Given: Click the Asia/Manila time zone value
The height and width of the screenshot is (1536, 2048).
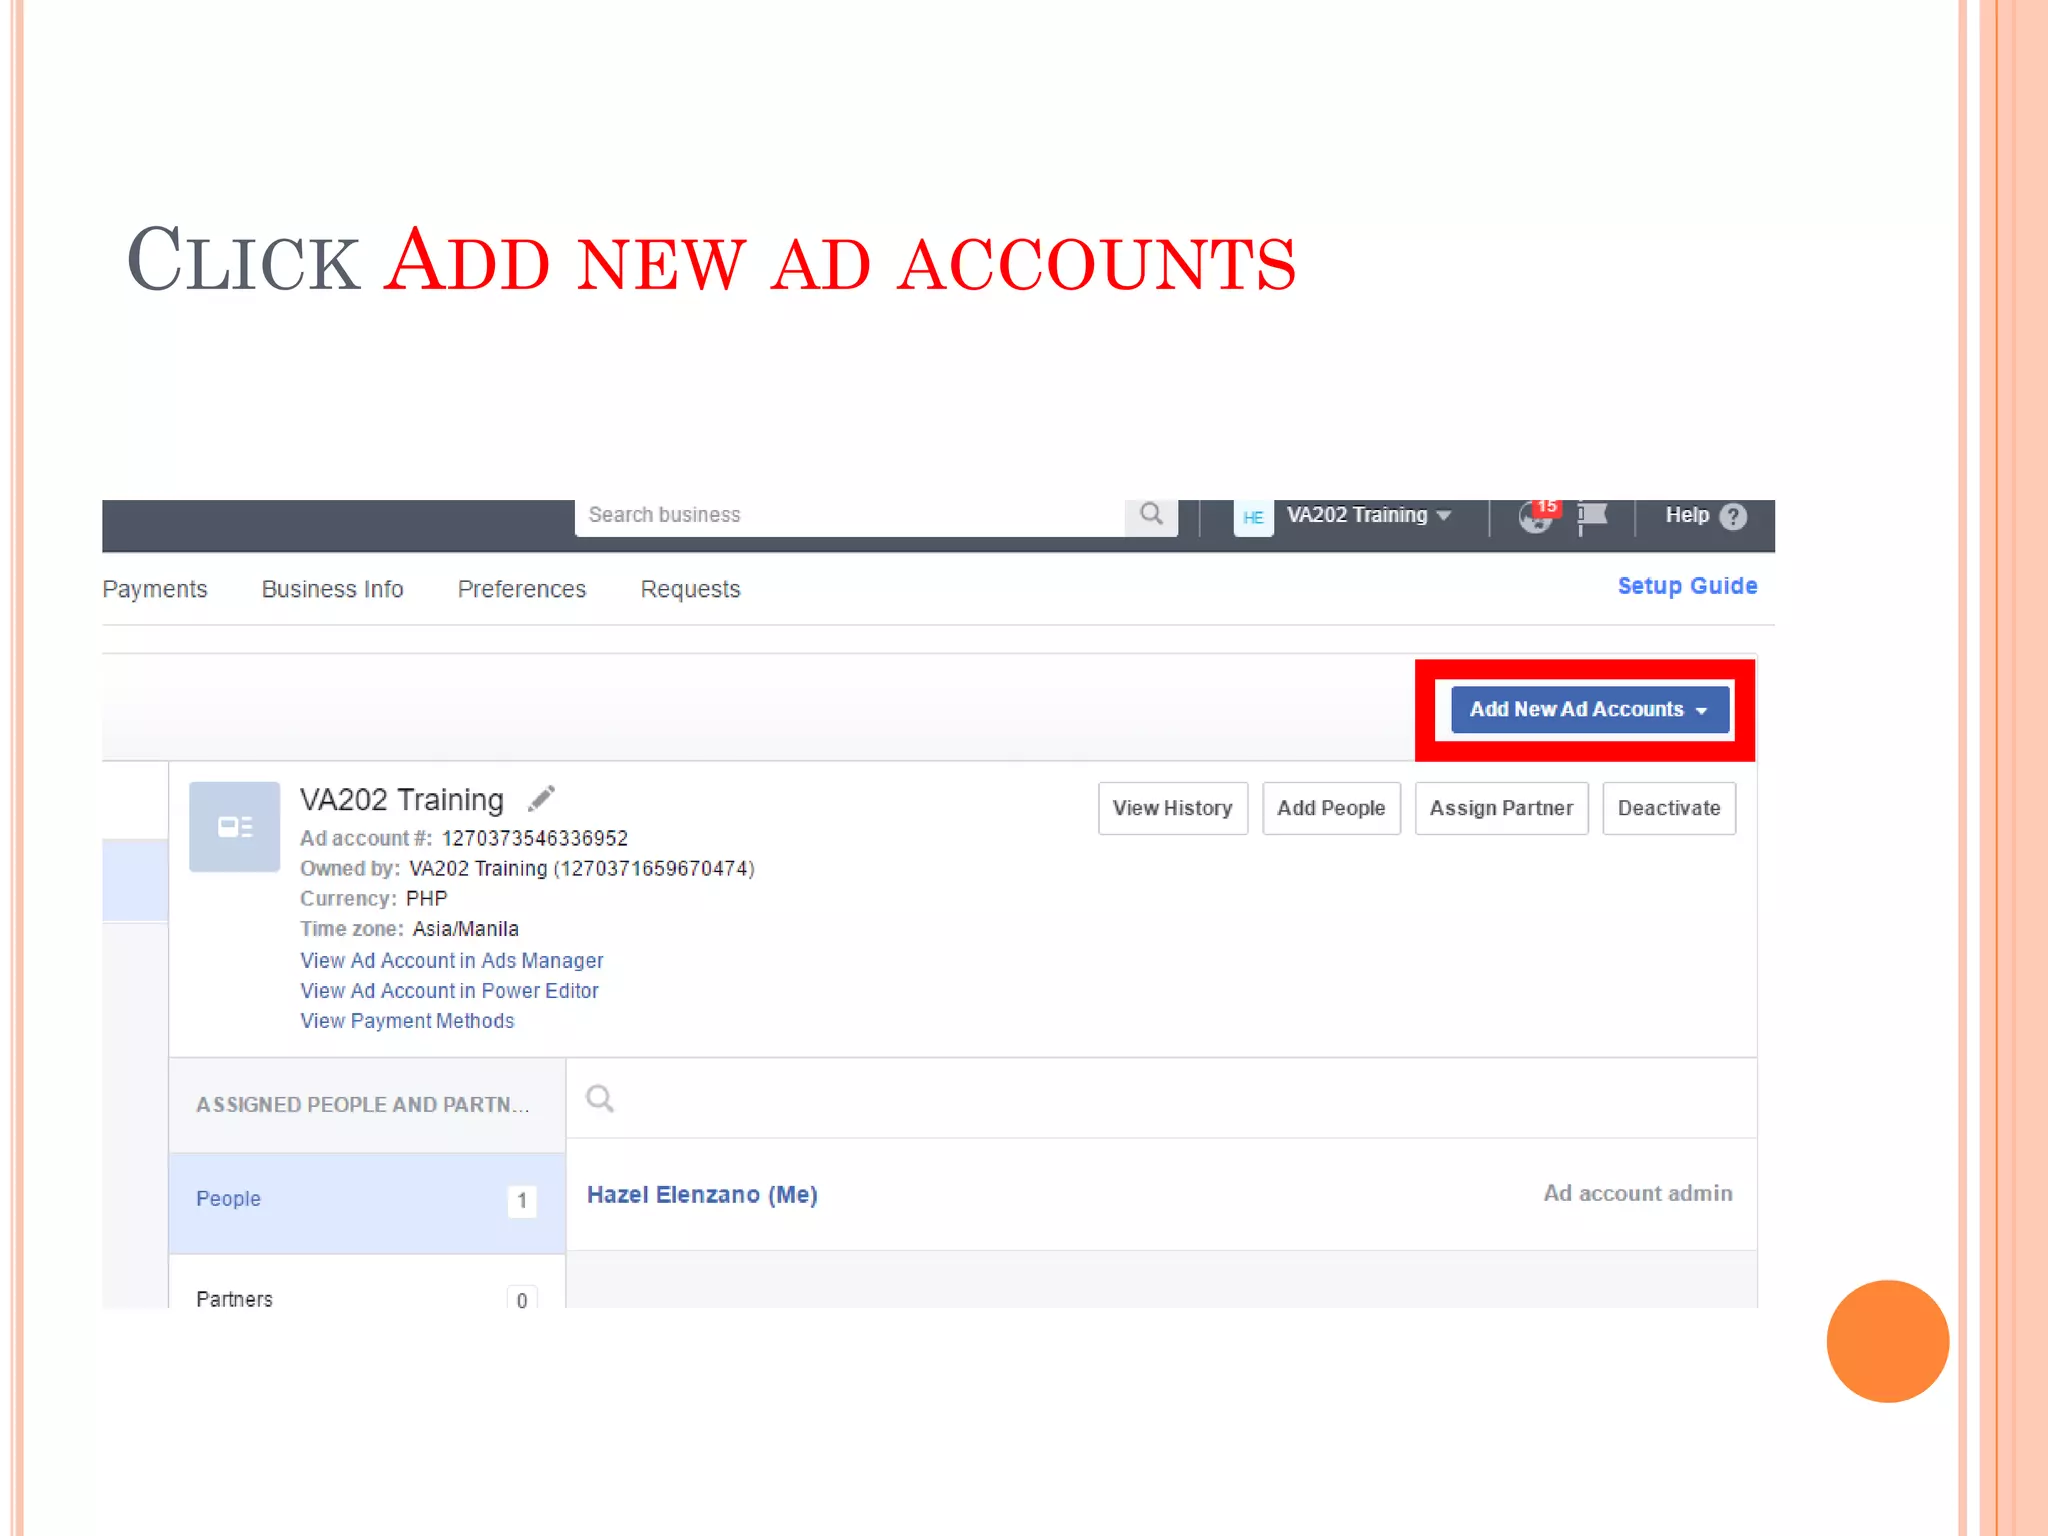Looking at the screenshot, I should click(x=466, y=929).
